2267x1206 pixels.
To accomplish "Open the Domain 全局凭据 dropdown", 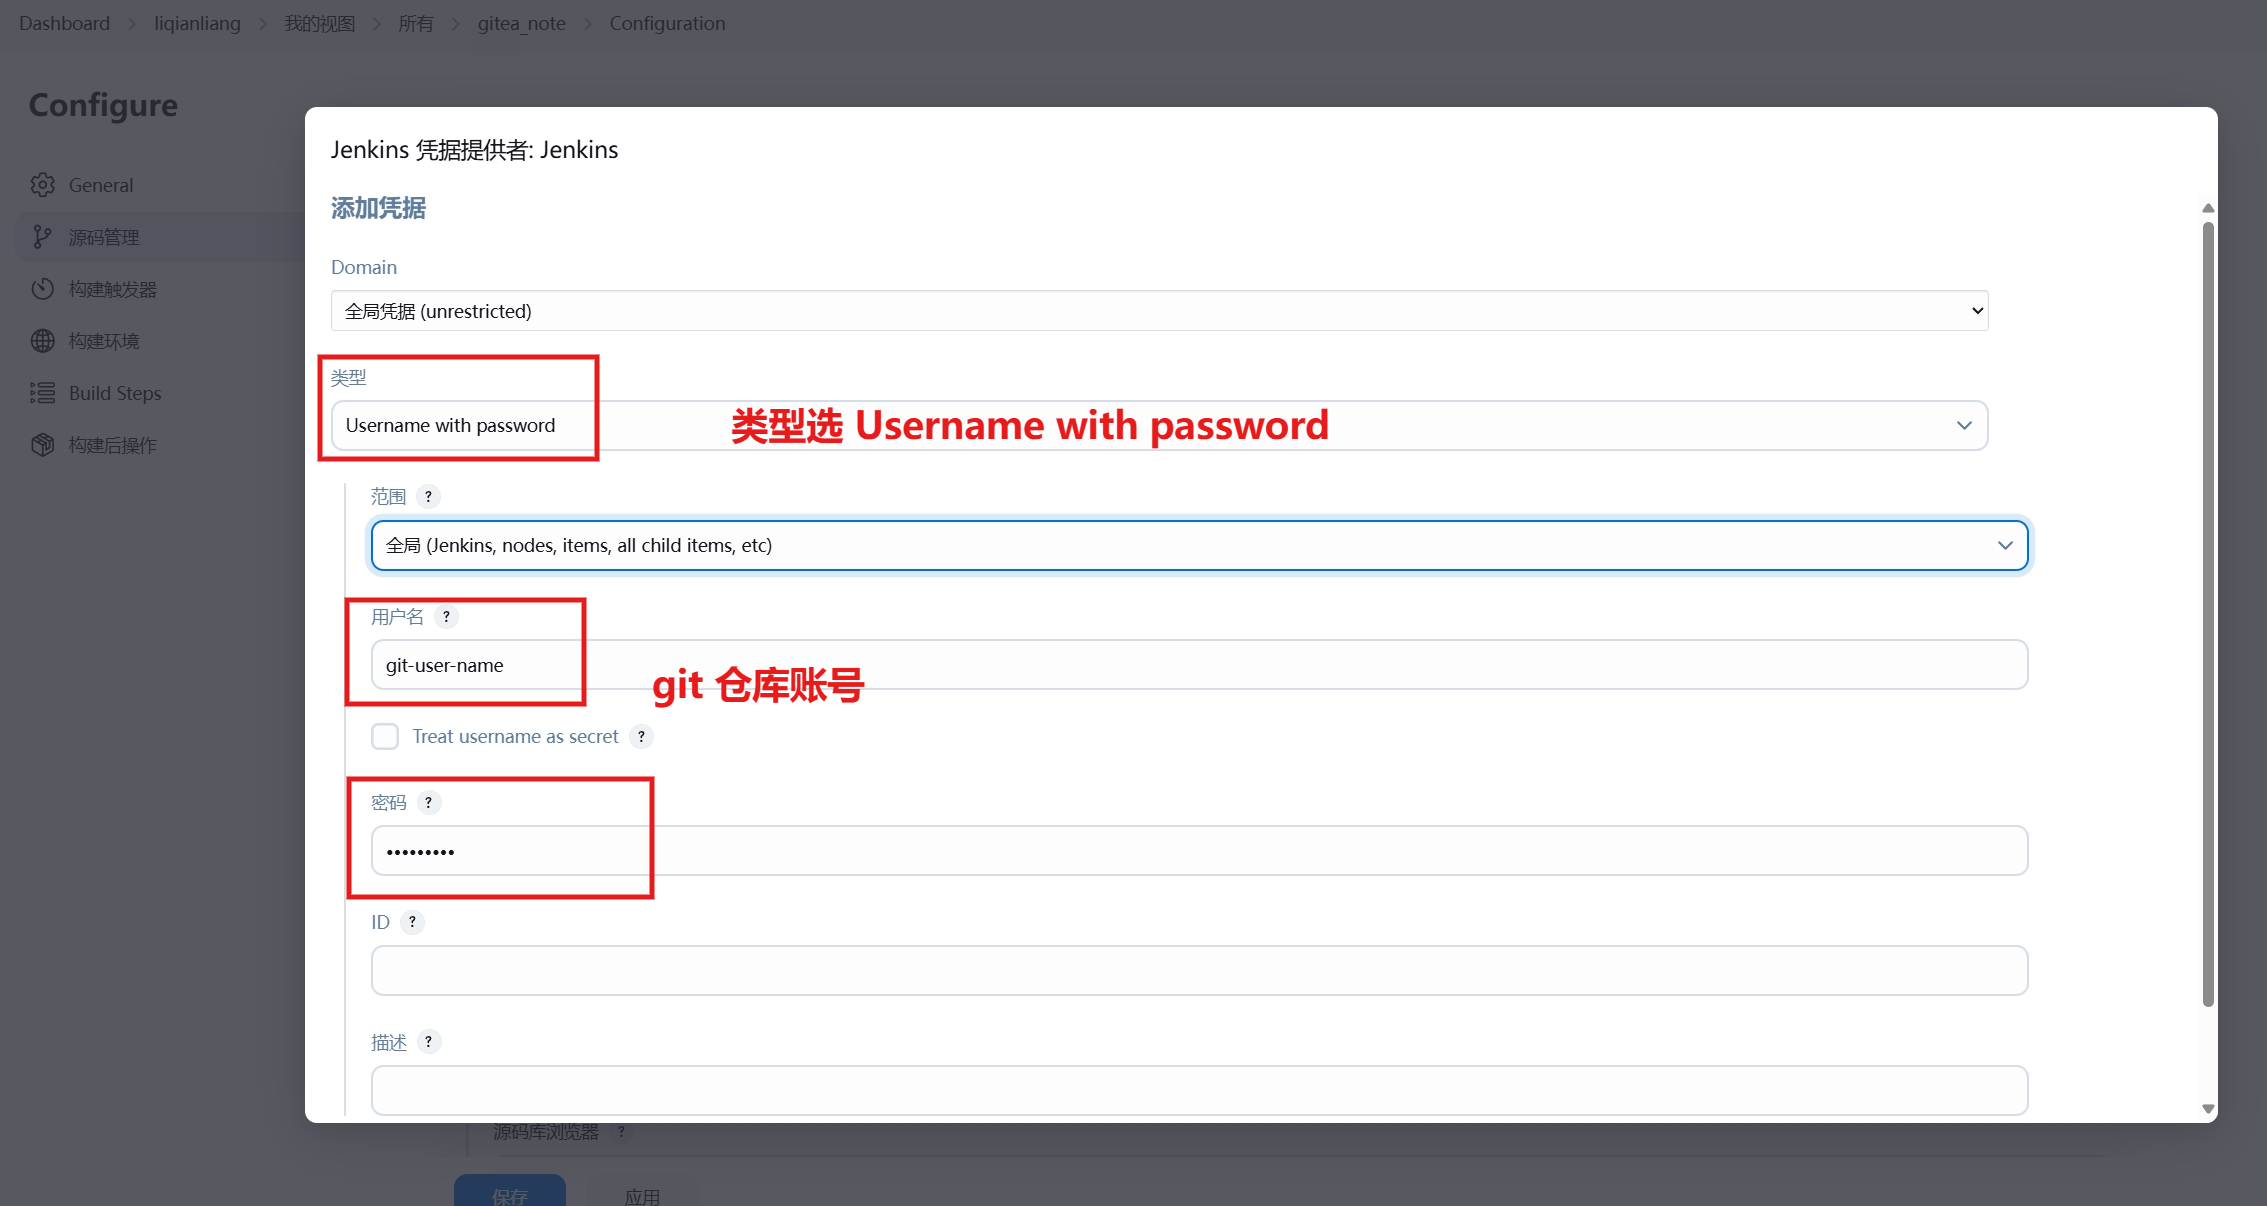I will coord(1159,311).
